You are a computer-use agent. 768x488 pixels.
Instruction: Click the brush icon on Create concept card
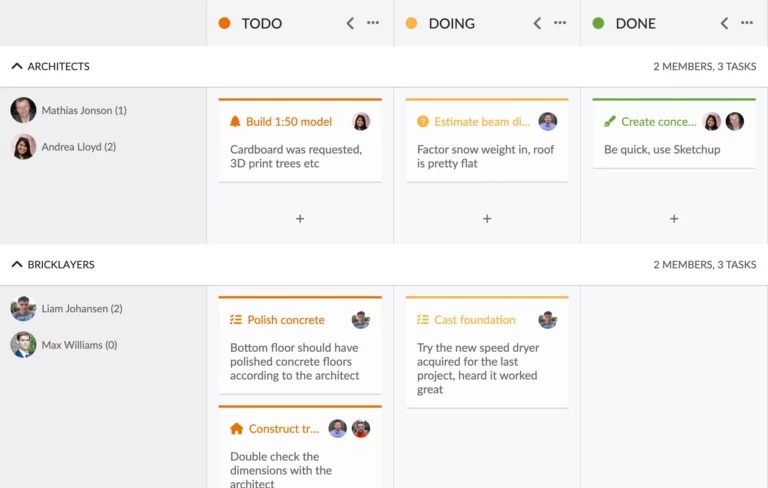[610, 122]
